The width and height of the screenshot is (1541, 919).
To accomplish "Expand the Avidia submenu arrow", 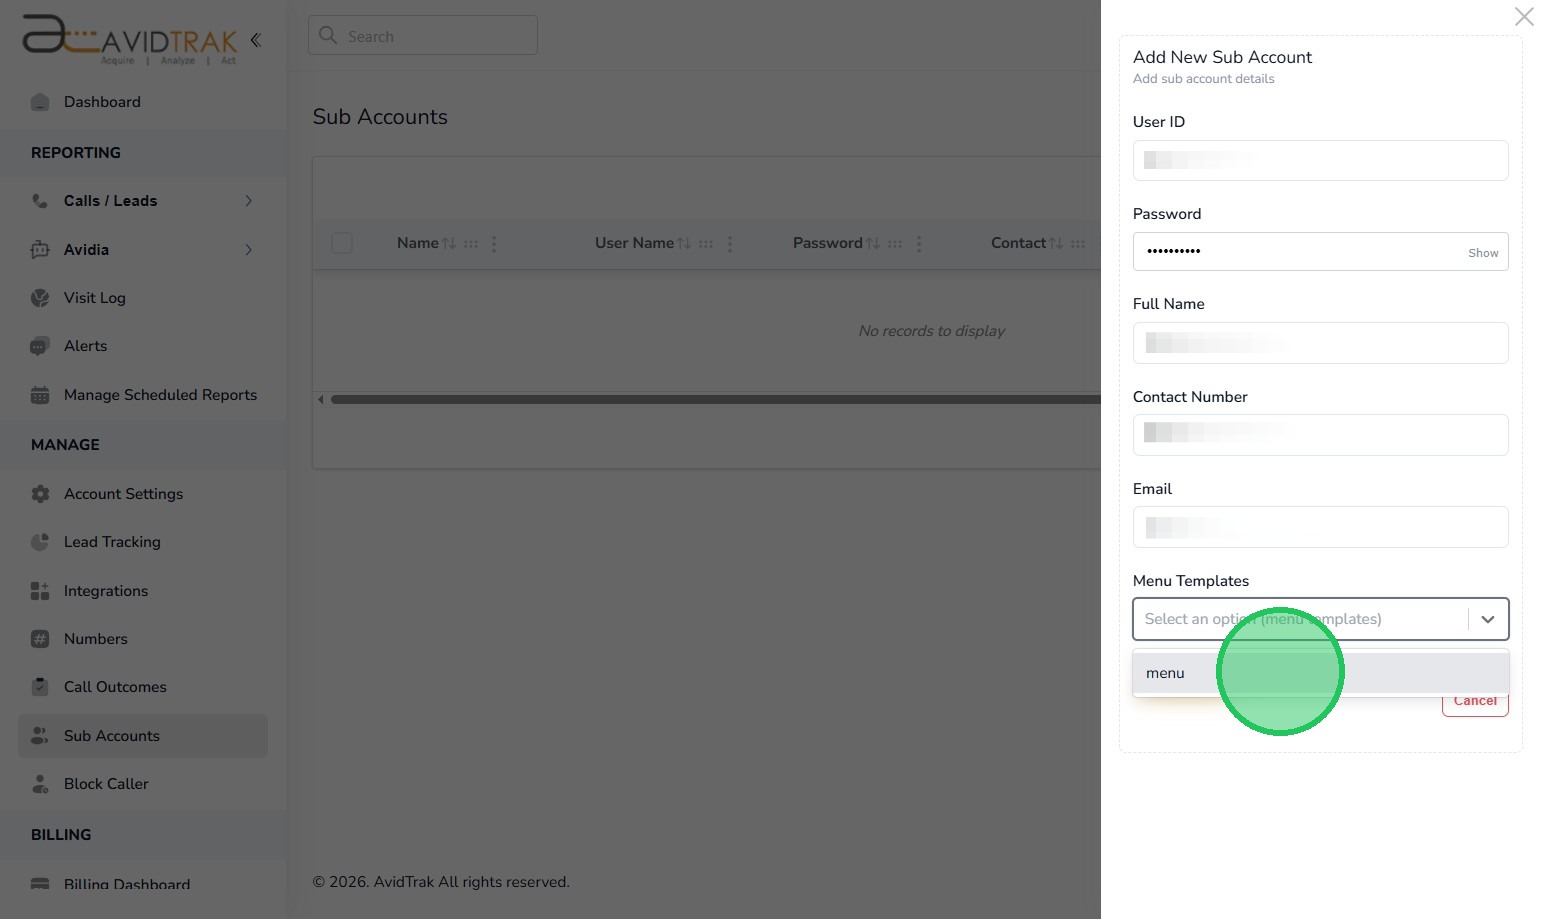I will 248,250.
